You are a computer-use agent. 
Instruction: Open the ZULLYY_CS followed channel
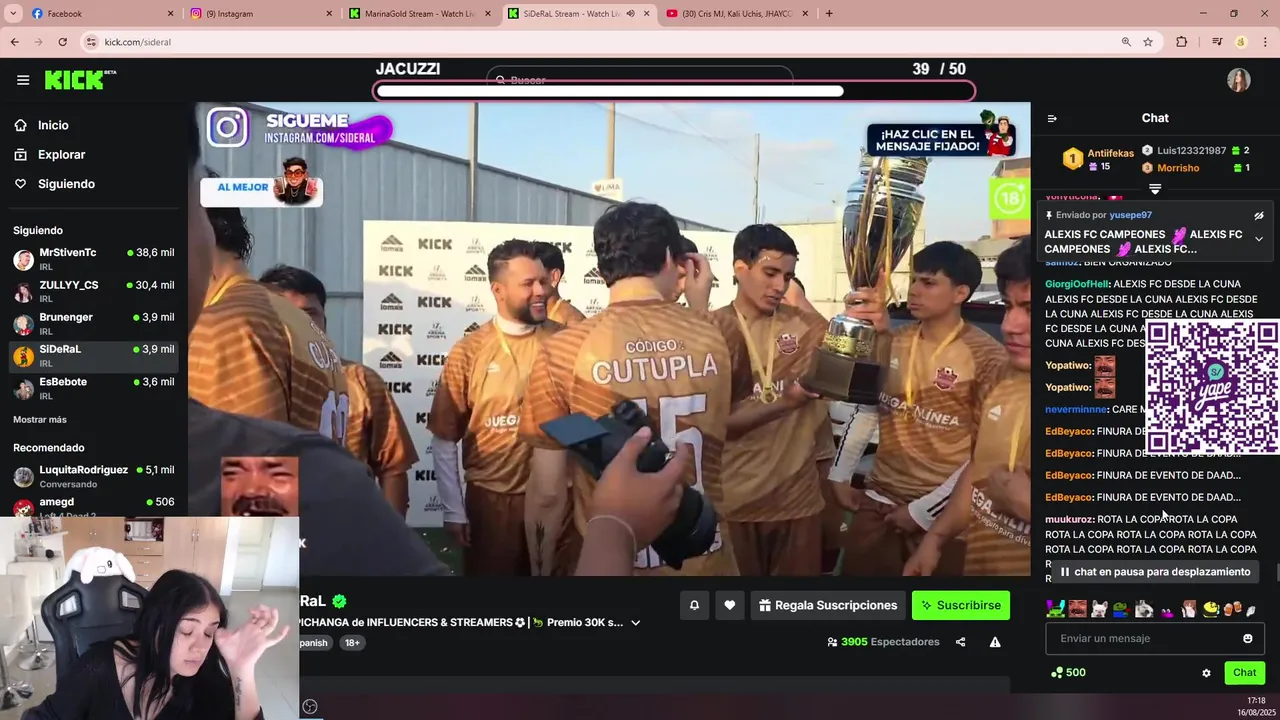point(94,291)
